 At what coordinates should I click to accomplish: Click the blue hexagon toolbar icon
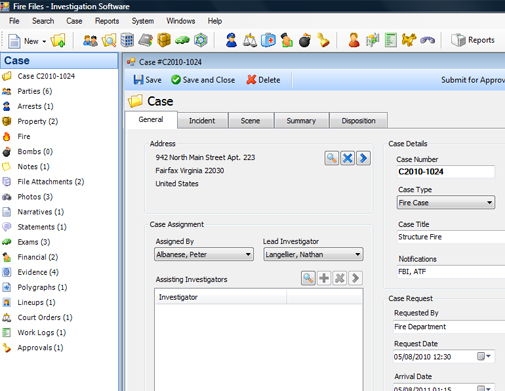[x=201, y=41]
